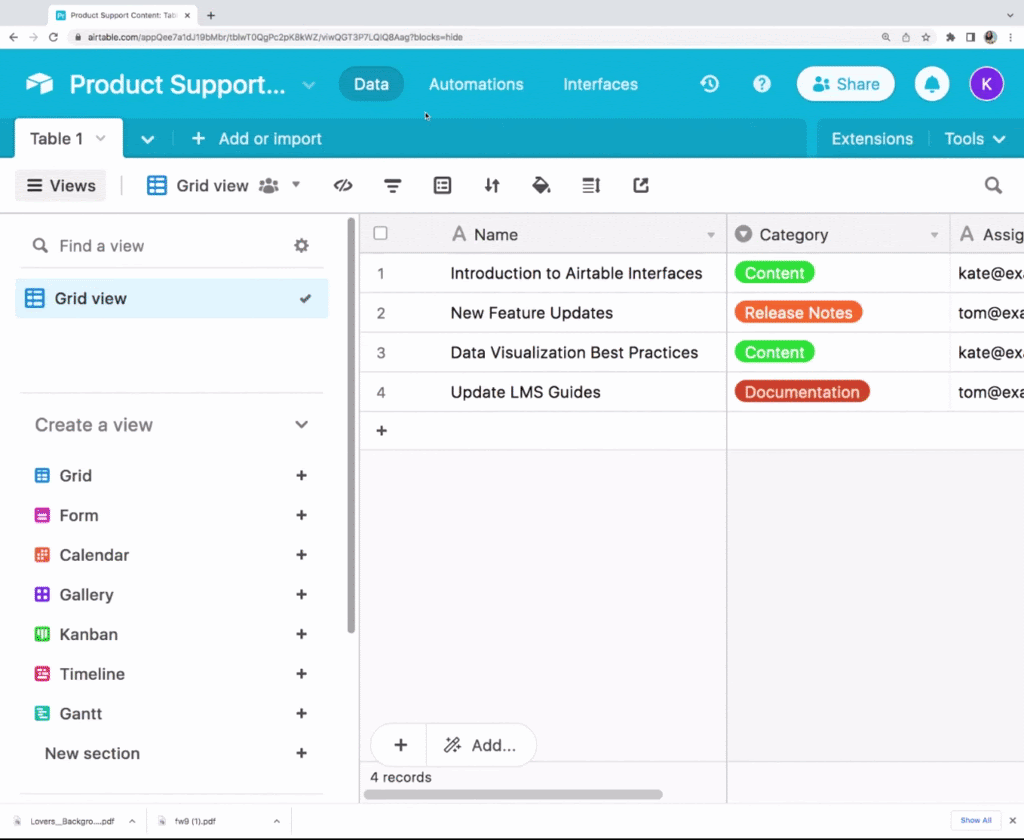Click the Content tag in row 1
The height and width of the screenshot is (840, 1024).
point(775,273)
